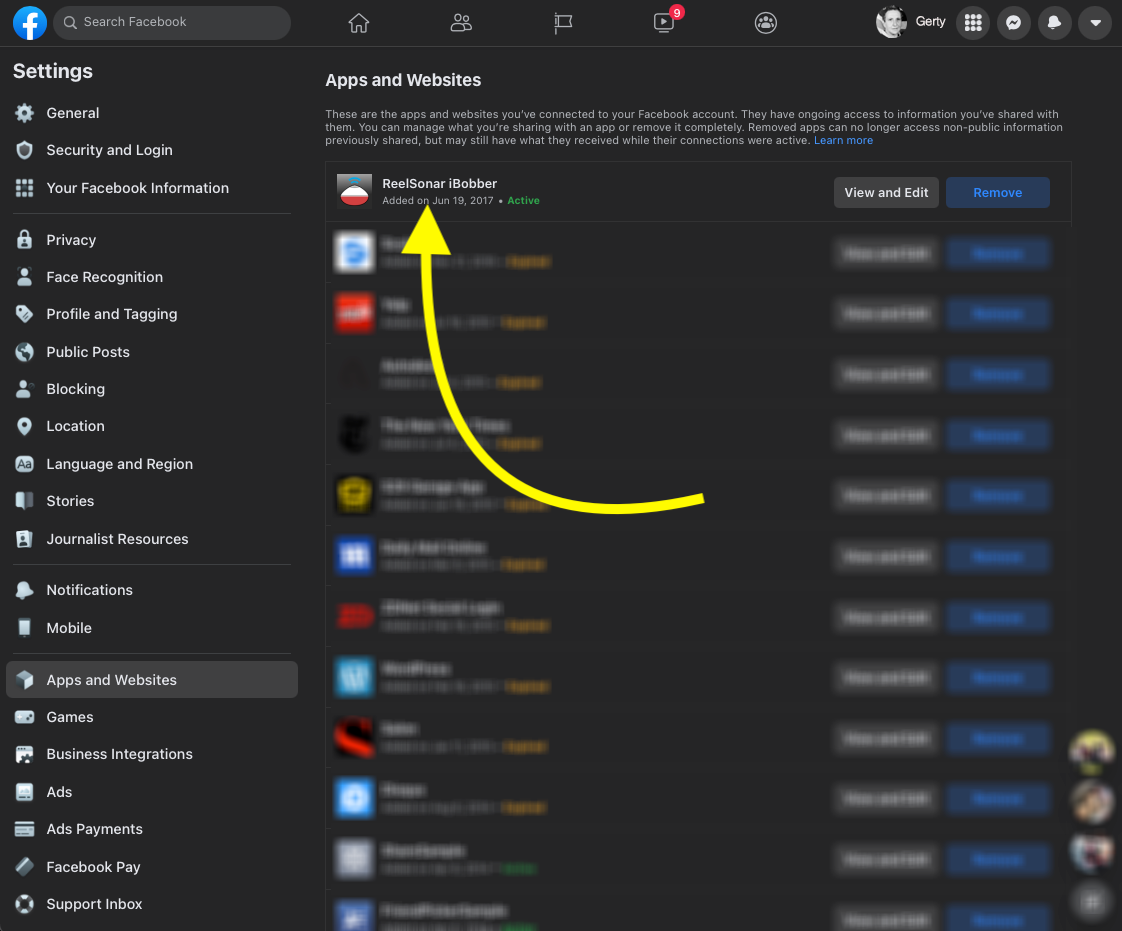Image resolution: width=1122 pixels, height=931 pixels.
Task: Open Privacy settings
Action: point(152,240)
